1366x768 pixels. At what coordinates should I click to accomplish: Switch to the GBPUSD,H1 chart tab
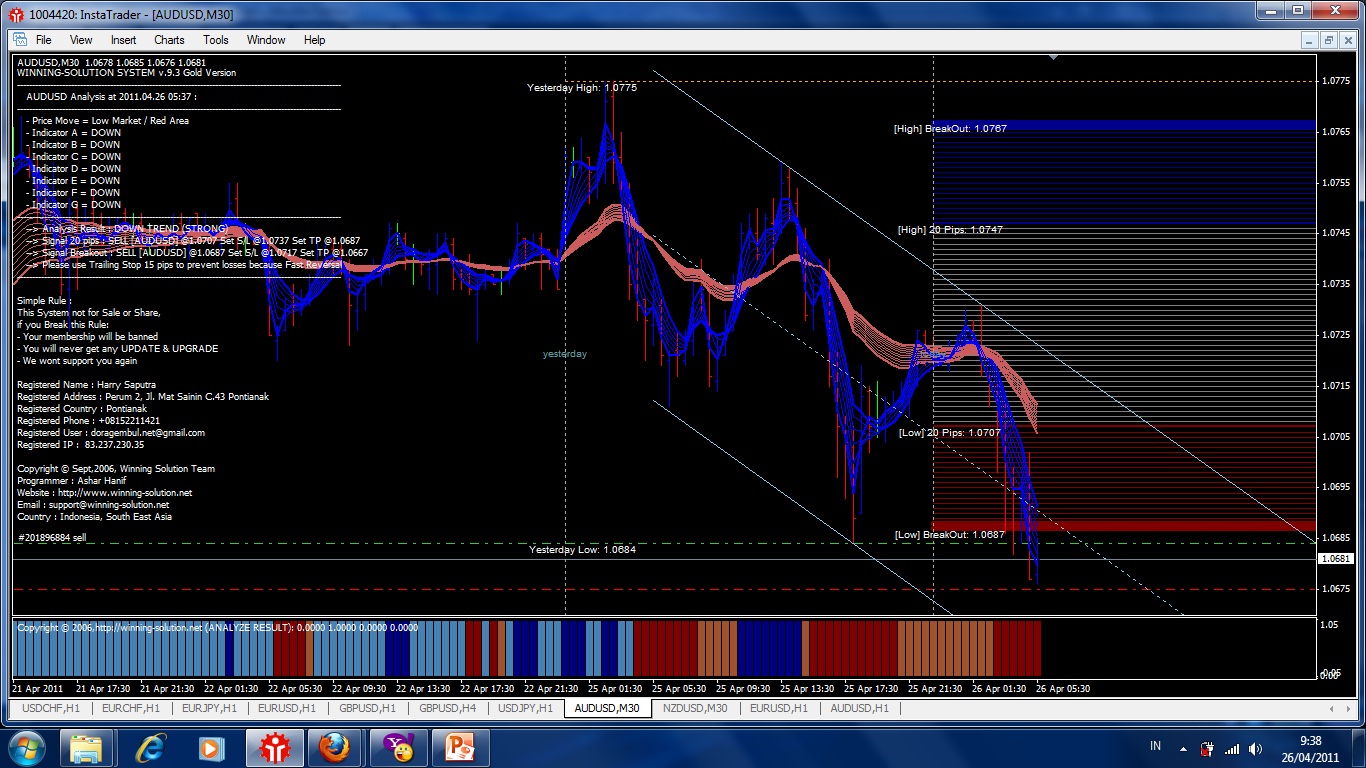367,708
